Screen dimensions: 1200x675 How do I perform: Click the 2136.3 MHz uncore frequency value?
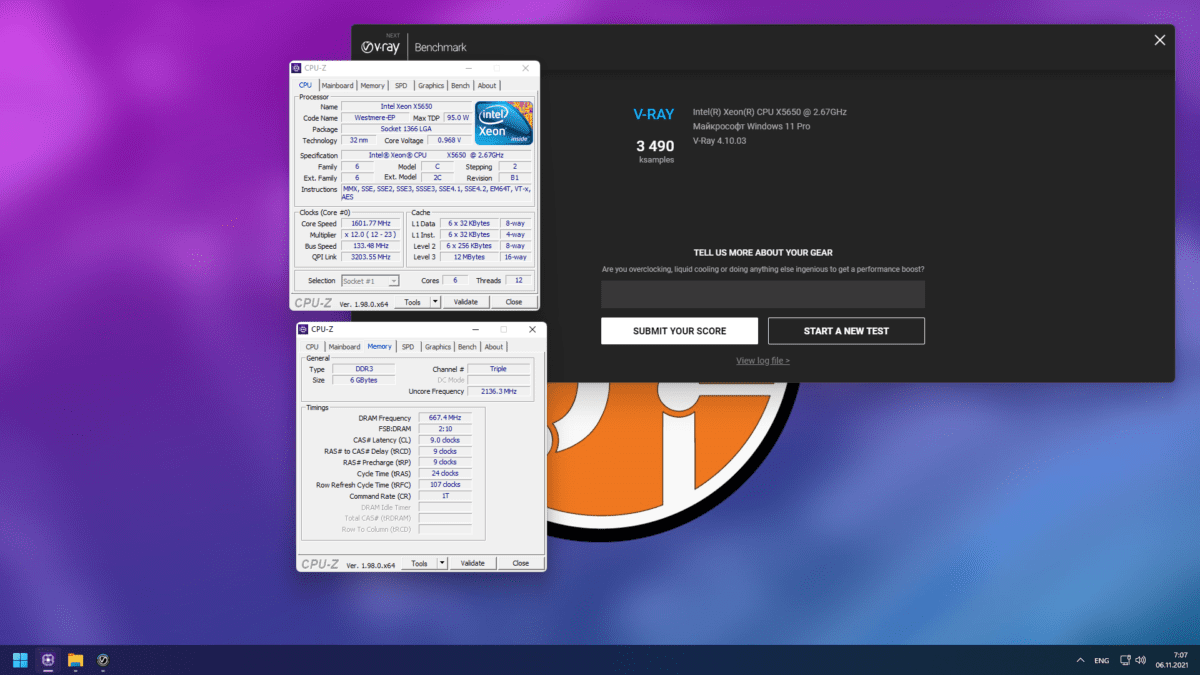[498, 391]
